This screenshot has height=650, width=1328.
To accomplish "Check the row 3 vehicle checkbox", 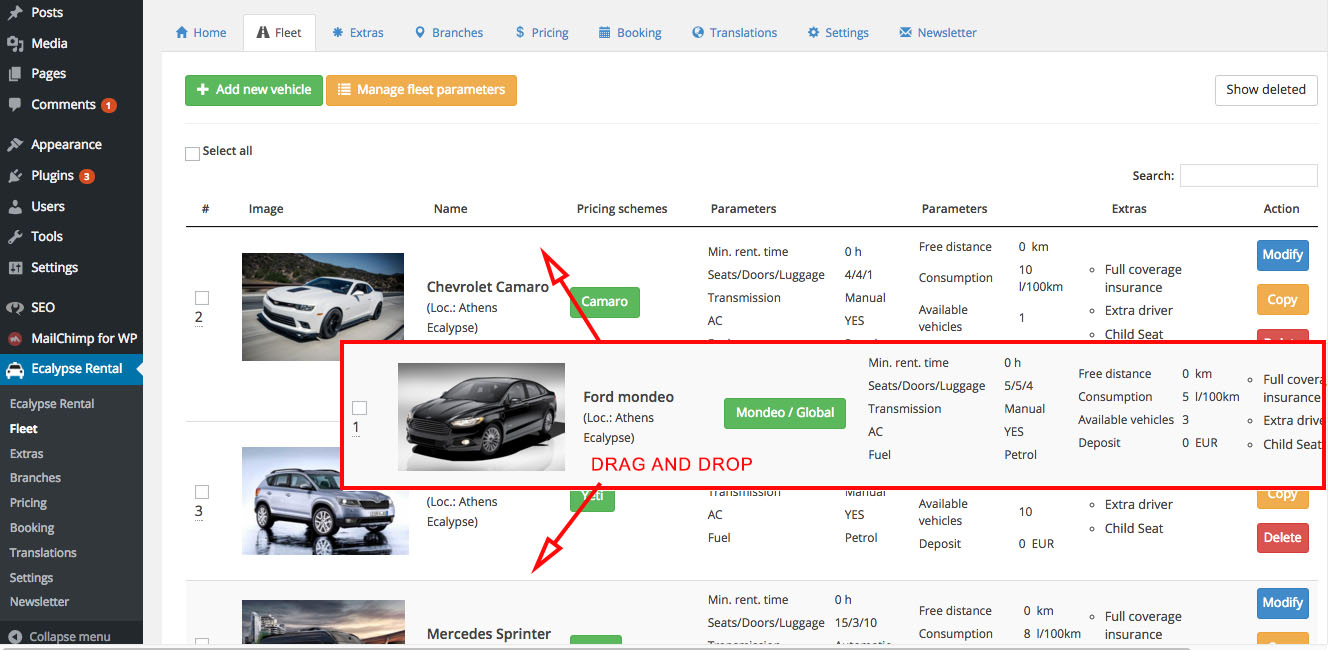I will pyautogui.click(x=202, y=492).
